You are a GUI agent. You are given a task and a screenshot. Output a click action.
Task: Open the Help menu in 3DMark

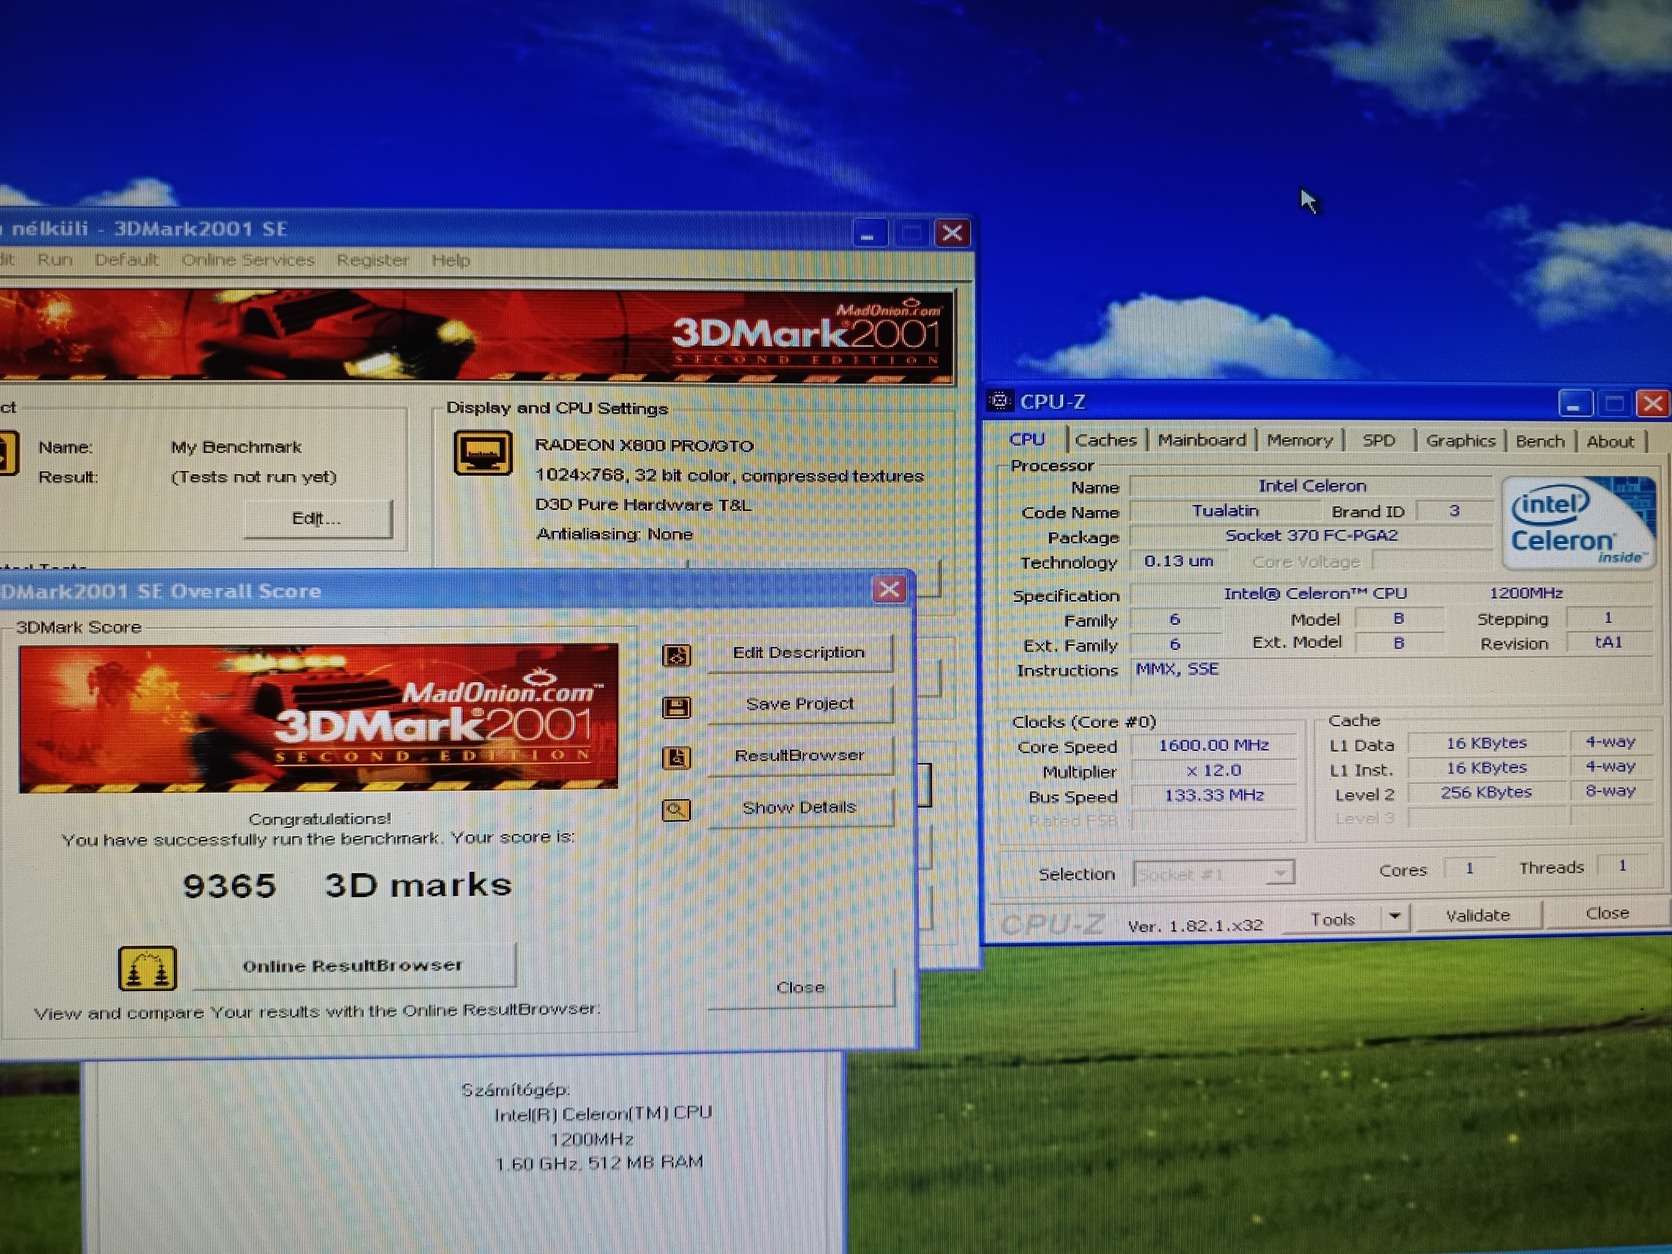[451, 260]
